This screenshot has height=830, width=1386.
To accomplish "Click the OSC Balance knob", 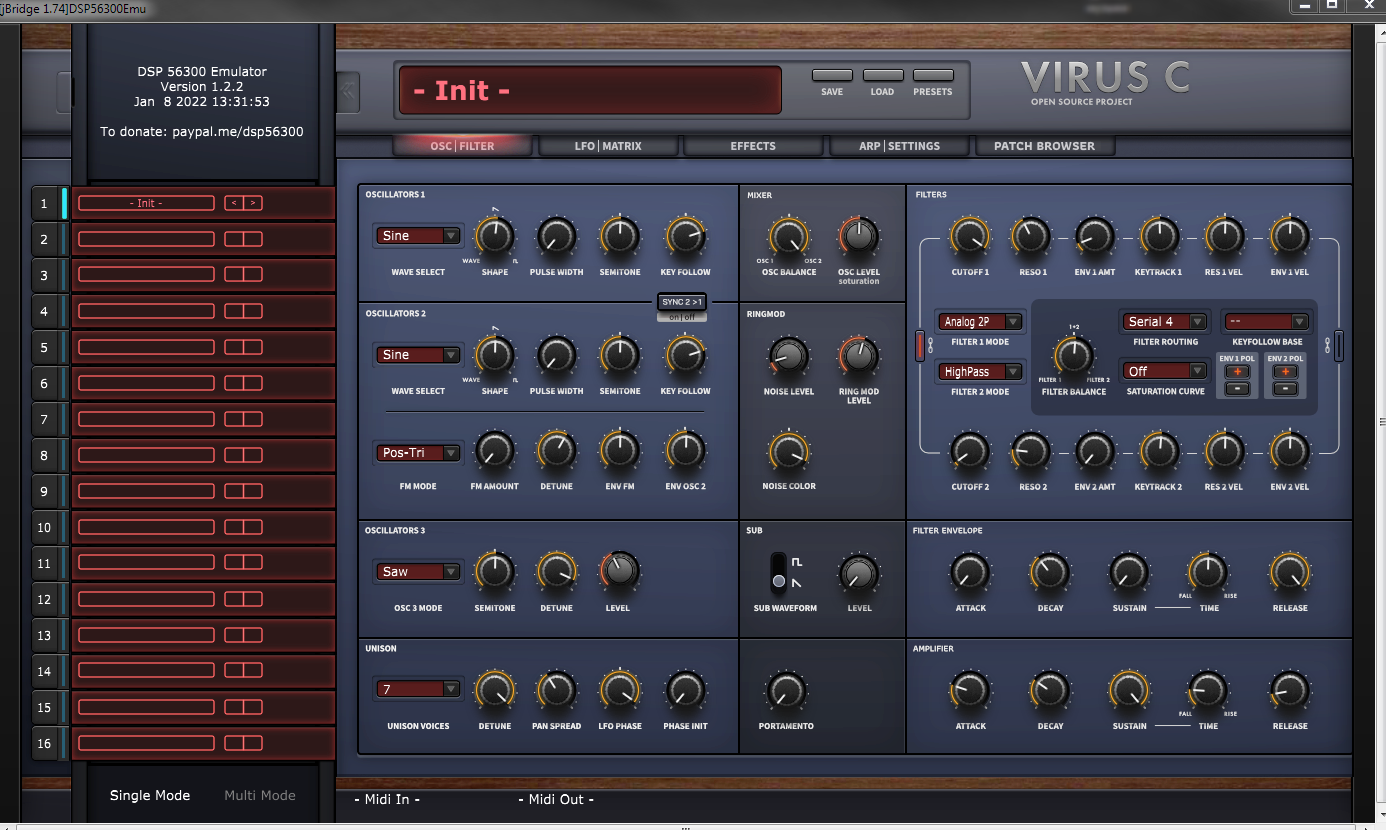I will (789, 236).
